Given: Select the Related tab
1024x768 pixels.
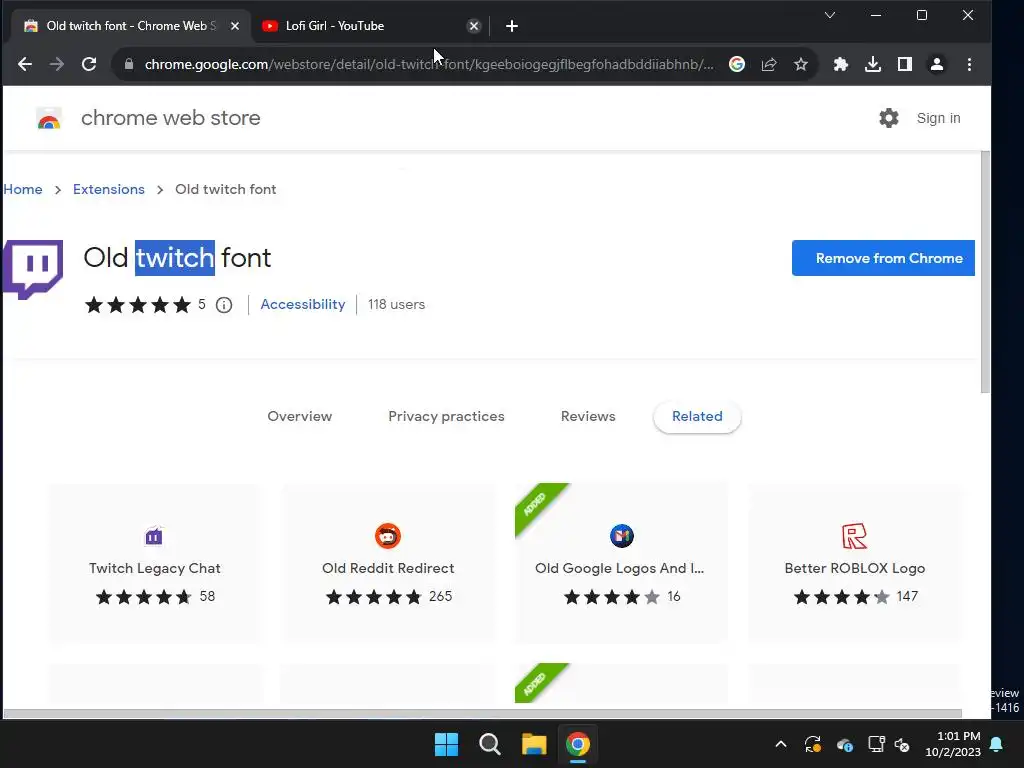Looking at the screenshot, I should pos(697,416).
